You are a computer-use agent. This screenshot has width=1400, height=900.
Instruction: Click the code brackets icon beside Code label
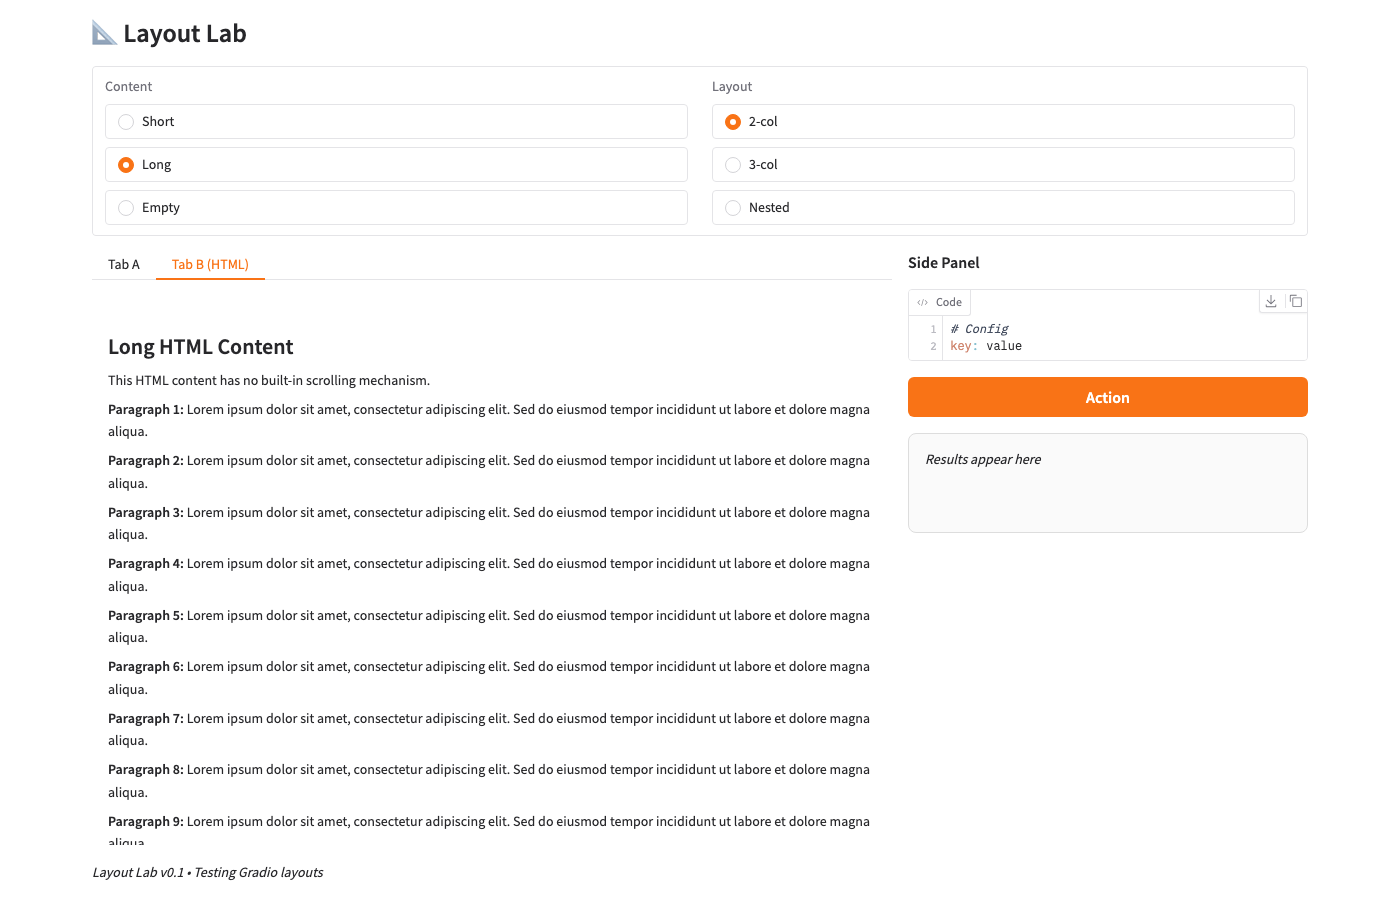922,302
